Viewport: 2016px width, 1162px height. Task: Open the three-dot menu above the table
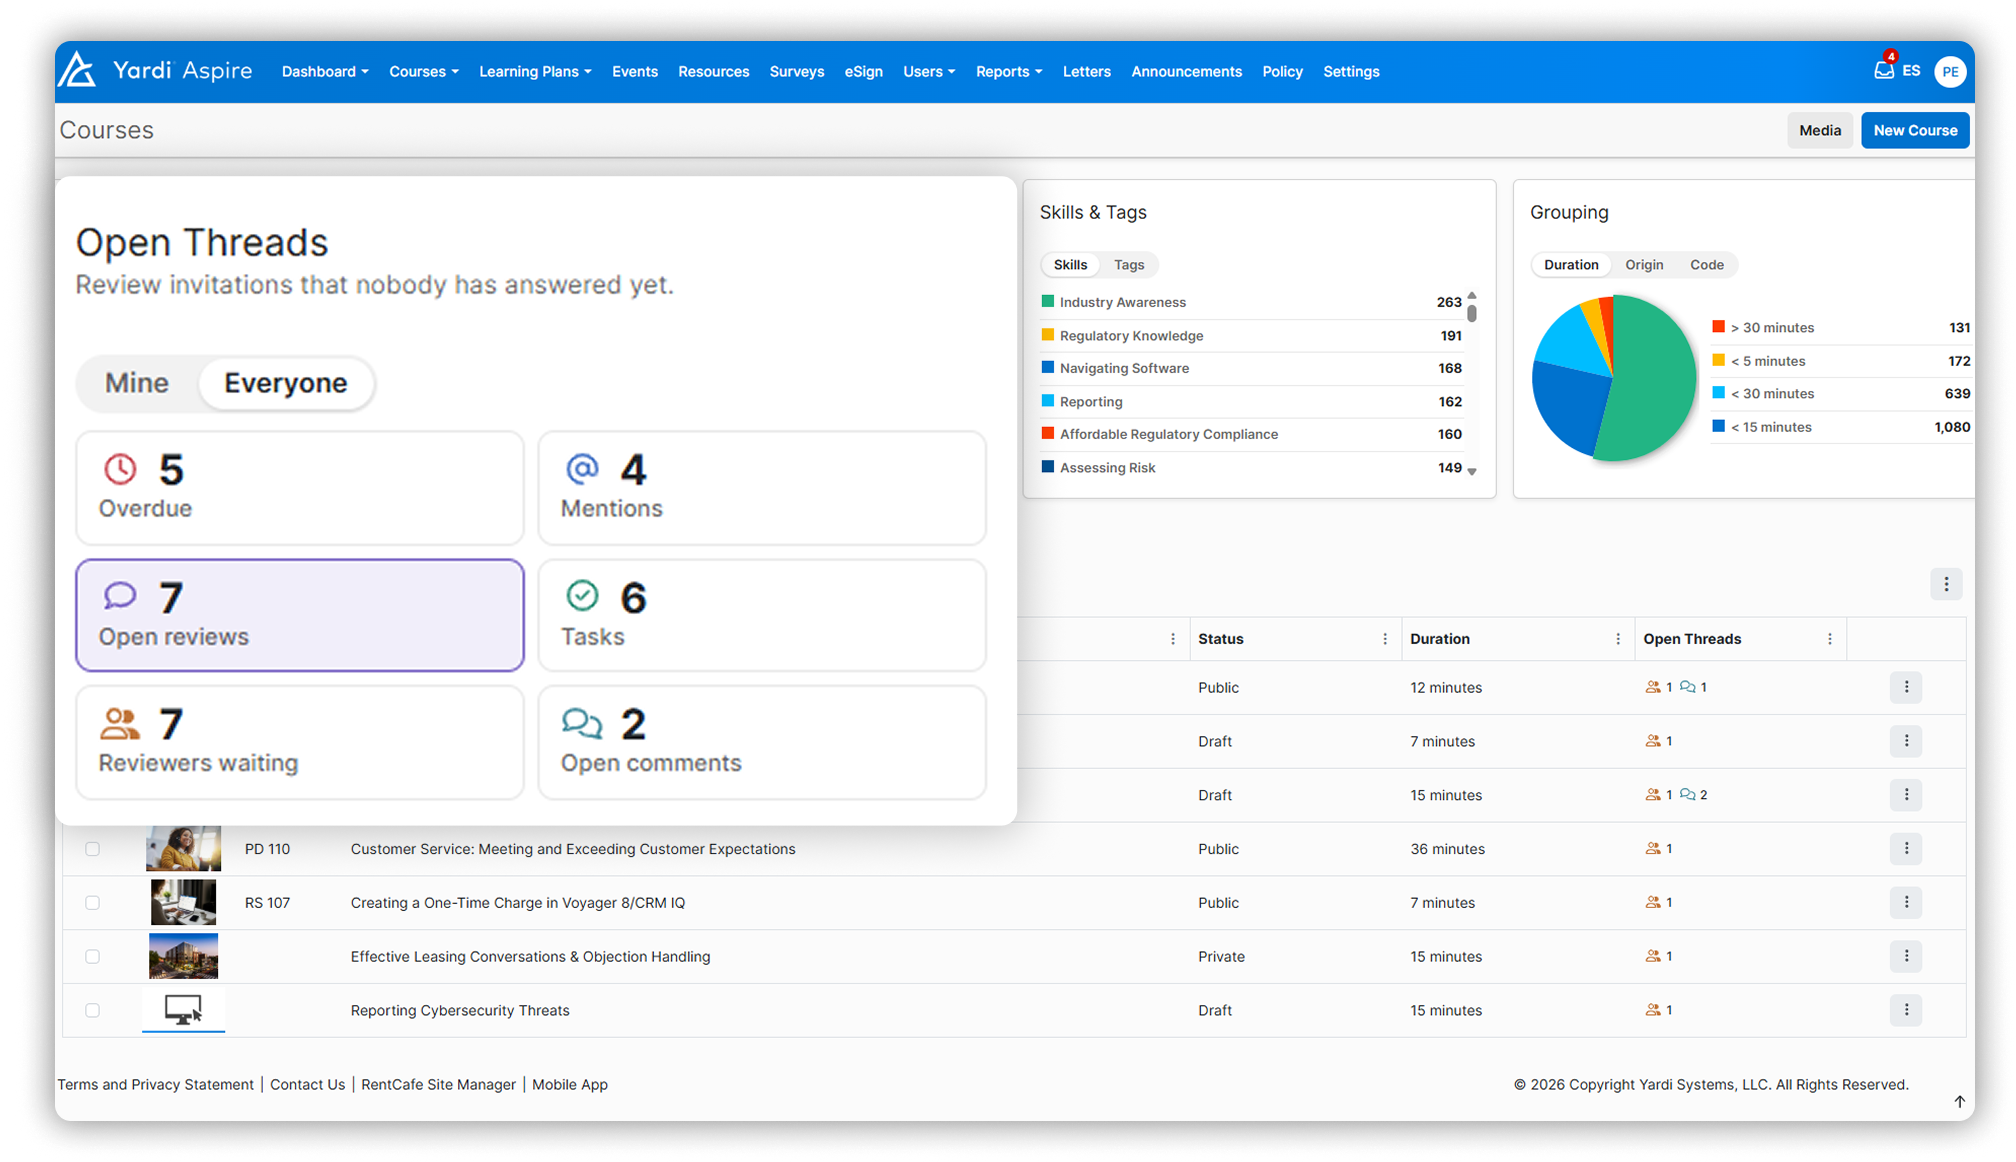[1945, 584]
